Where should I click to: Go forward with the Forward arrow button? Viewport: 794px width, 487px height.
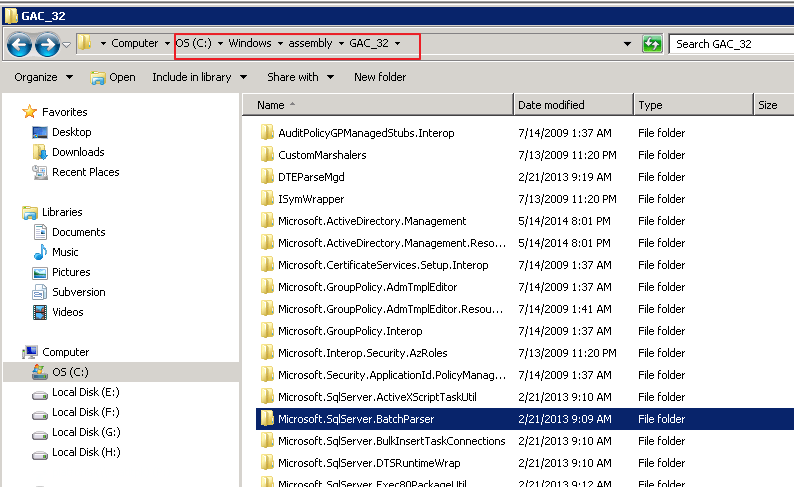(x=47, y=45)
